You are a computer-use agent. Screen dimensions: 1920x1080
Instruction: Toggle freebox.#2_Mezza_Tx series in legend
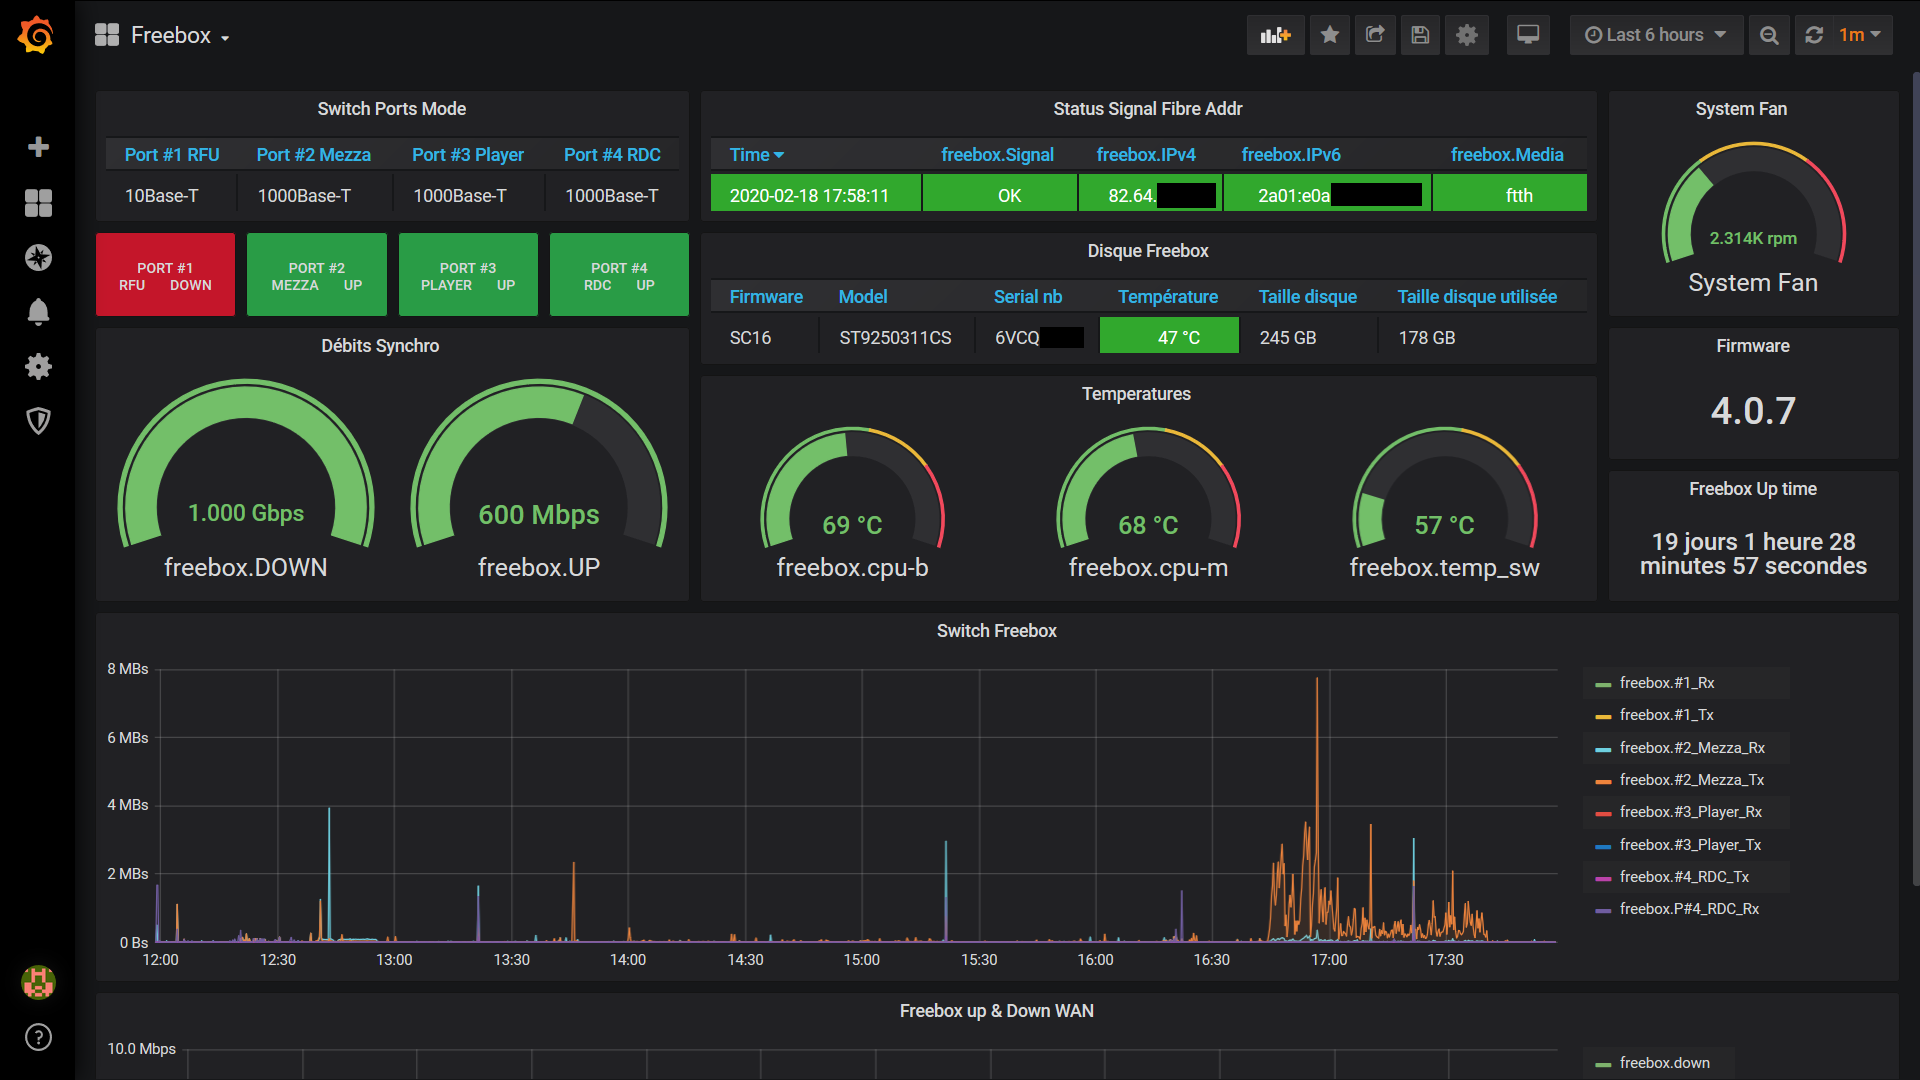[x=1691, y=780]
